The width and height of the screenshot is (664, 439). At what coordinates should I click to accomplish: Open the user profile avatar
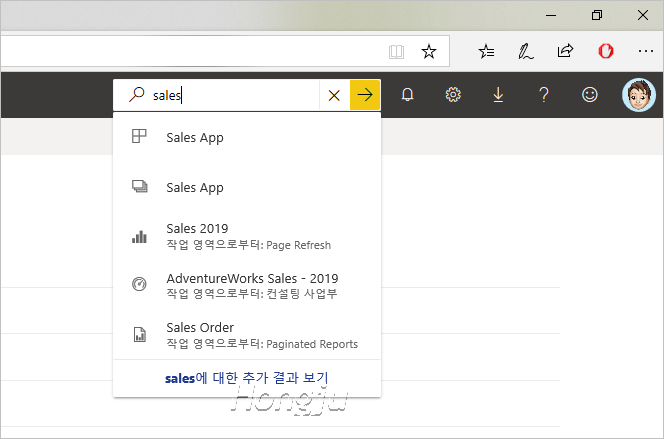(x=639, y=95)
